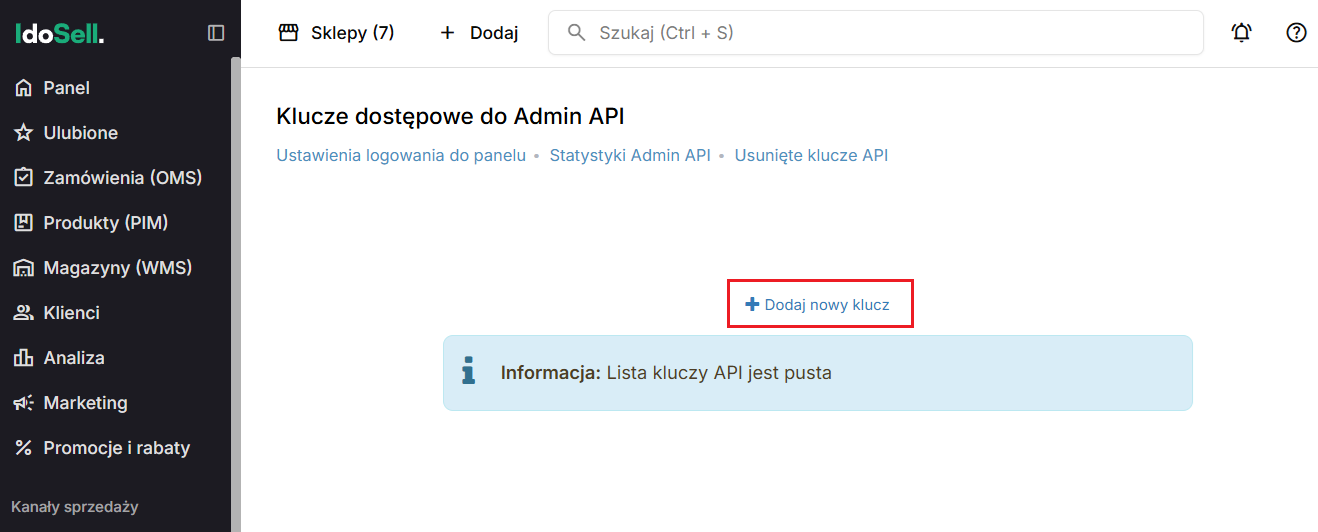Click the star icon beside Ulubione
Viewport: 1318px width, 532px height.
[x=23, y=133]
